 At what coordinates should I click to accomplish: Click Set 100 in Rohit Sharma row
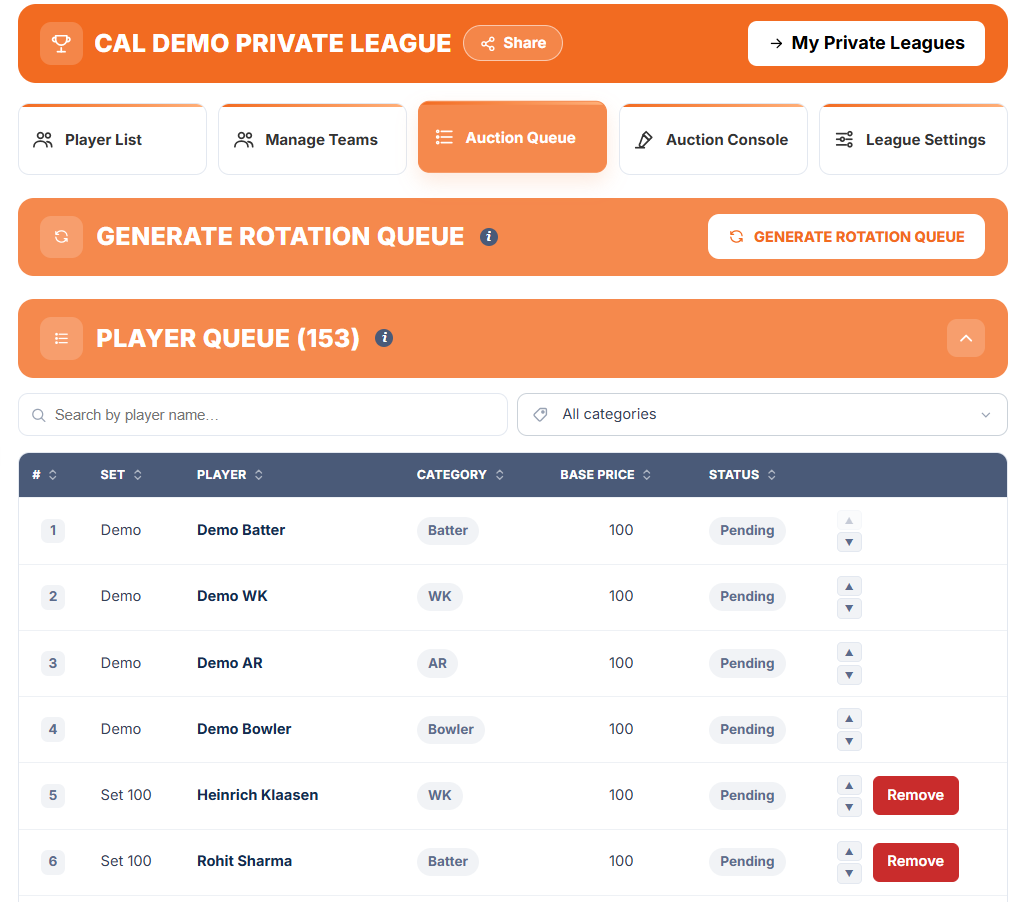click(126, 861)
